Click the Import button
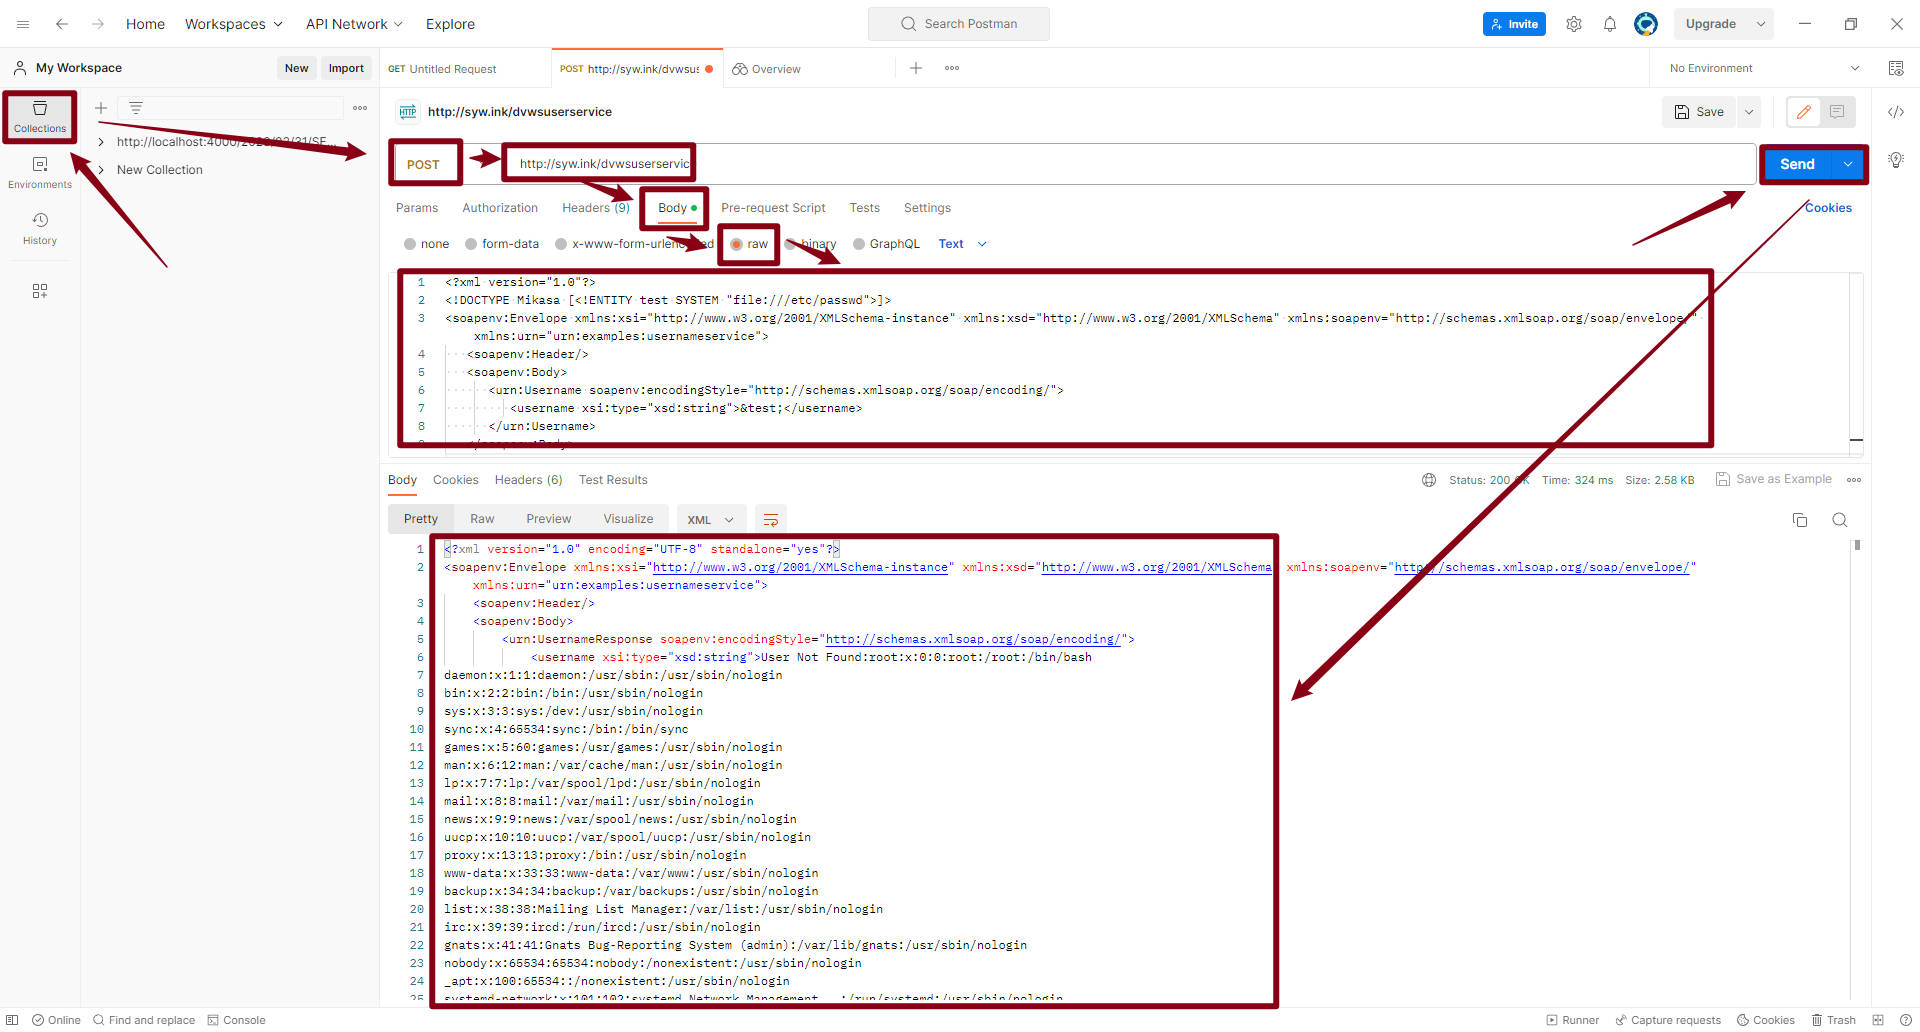Viewport: 1920px width, 1032px height. tap(346, 68)
